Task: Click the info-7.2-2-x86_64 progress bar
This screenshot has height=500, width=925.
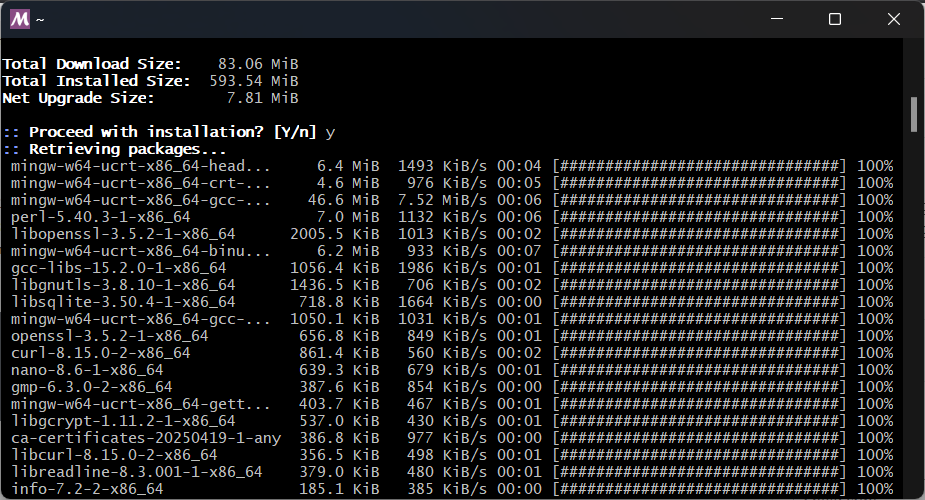Action: [699, 489]
